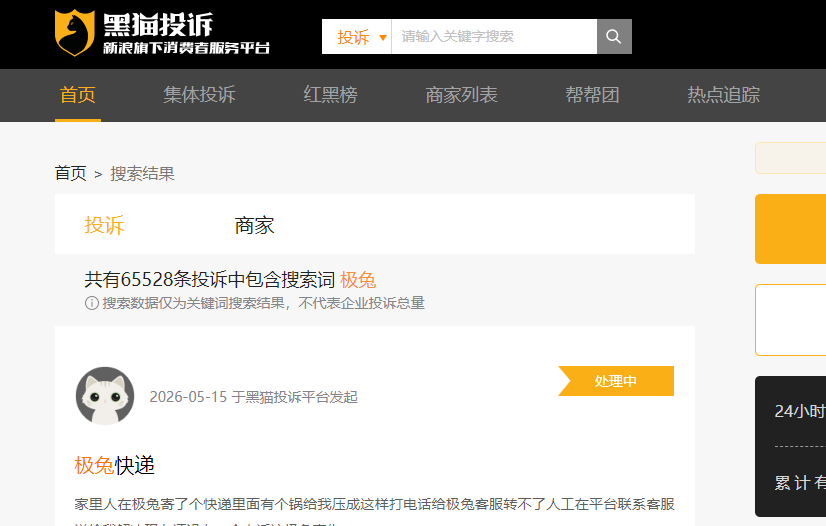Switch to the 商家 results tab
Viewport: 826px width, 526px height.
point(254,225)
